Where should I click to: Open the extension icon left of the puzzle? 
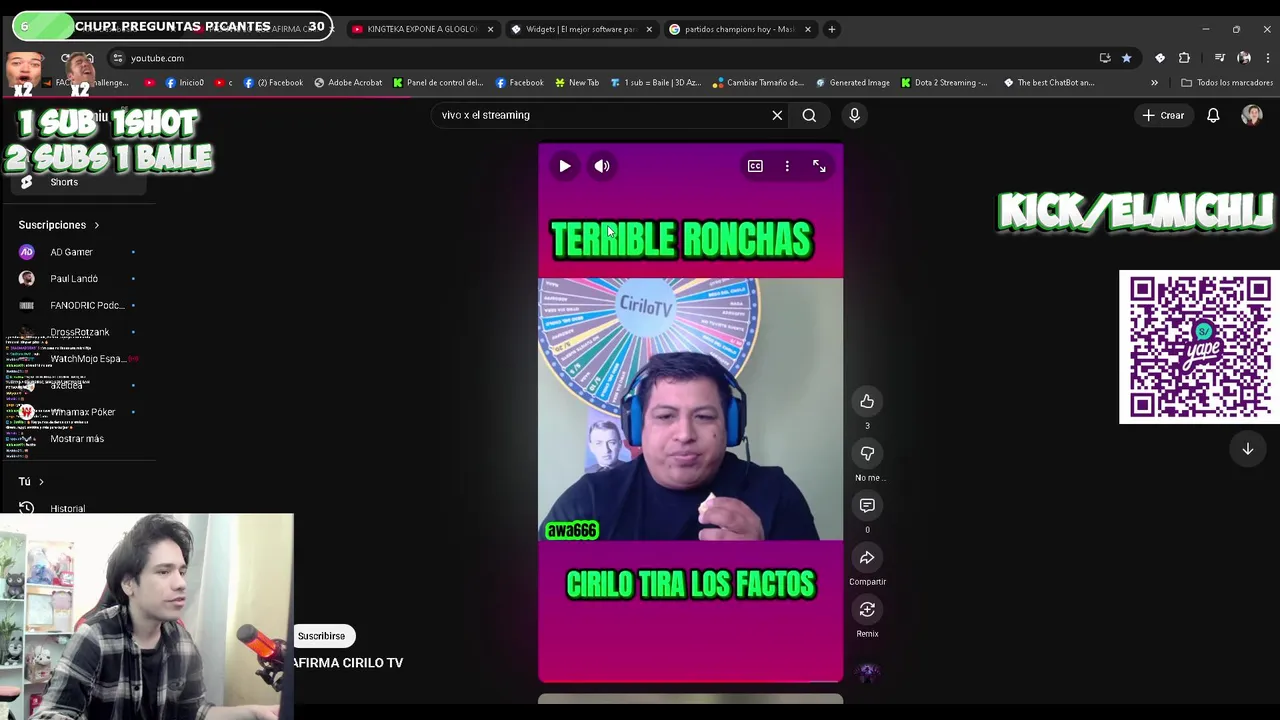click(x=1160, y=58)
